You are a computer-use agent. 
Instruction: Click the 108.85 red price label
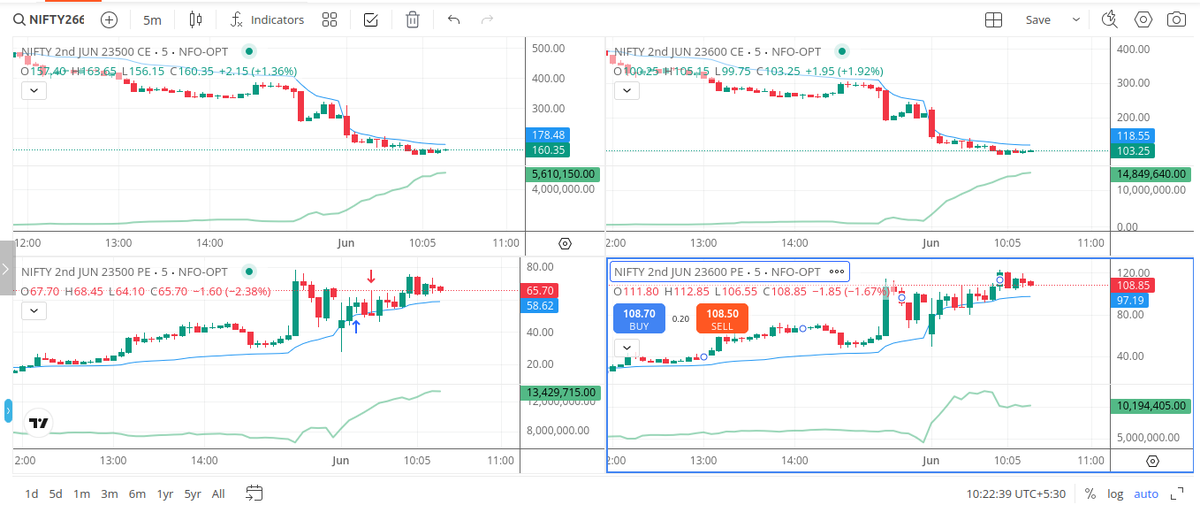click(x=1135, y=285)
